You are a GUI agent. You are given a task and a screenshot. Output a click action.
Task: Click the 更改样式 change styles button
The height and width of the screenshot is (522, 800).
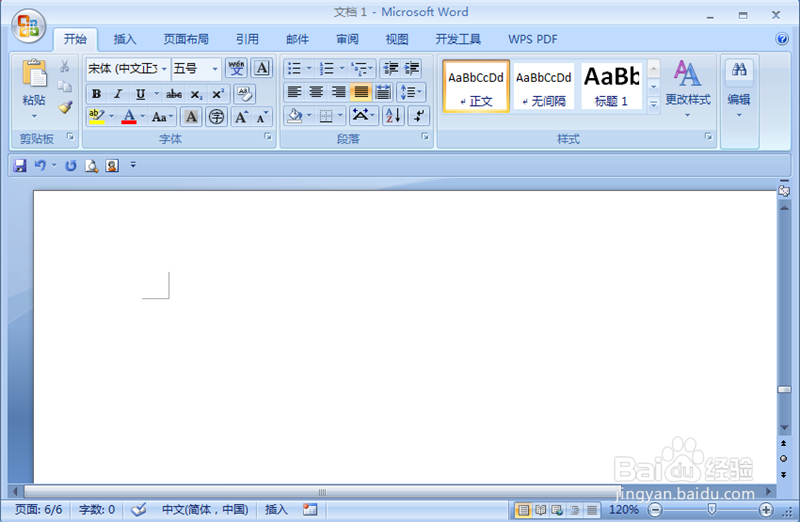pyautogui.click(x=687, y=88)
